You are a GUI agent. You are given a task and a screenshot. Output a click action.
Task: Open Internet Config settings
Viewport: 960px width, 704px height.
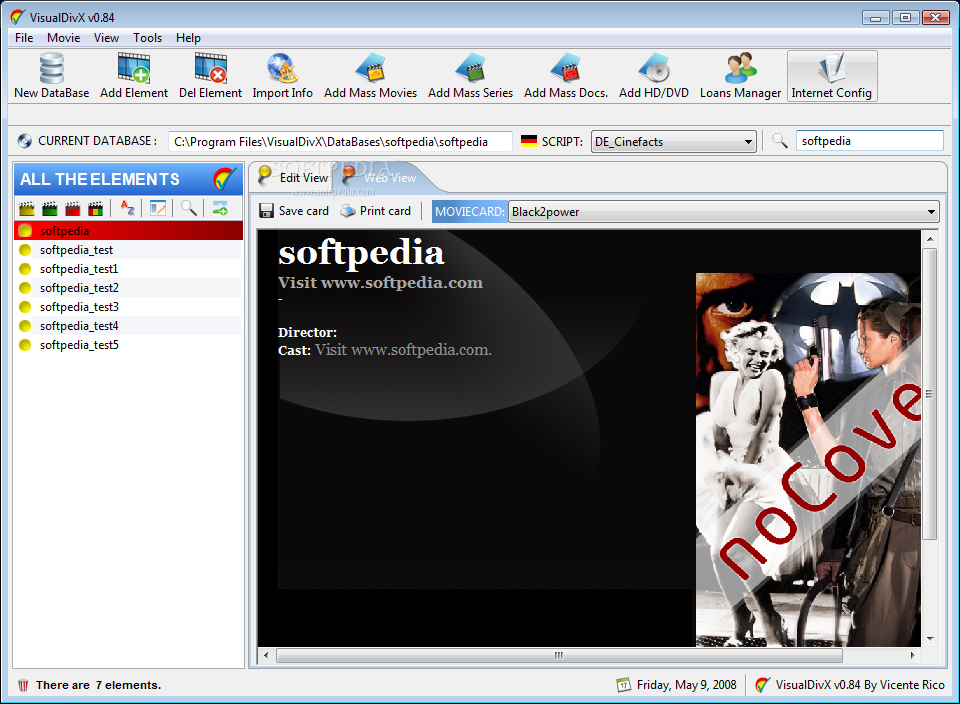pyautogui.click(x=831, y=77)
